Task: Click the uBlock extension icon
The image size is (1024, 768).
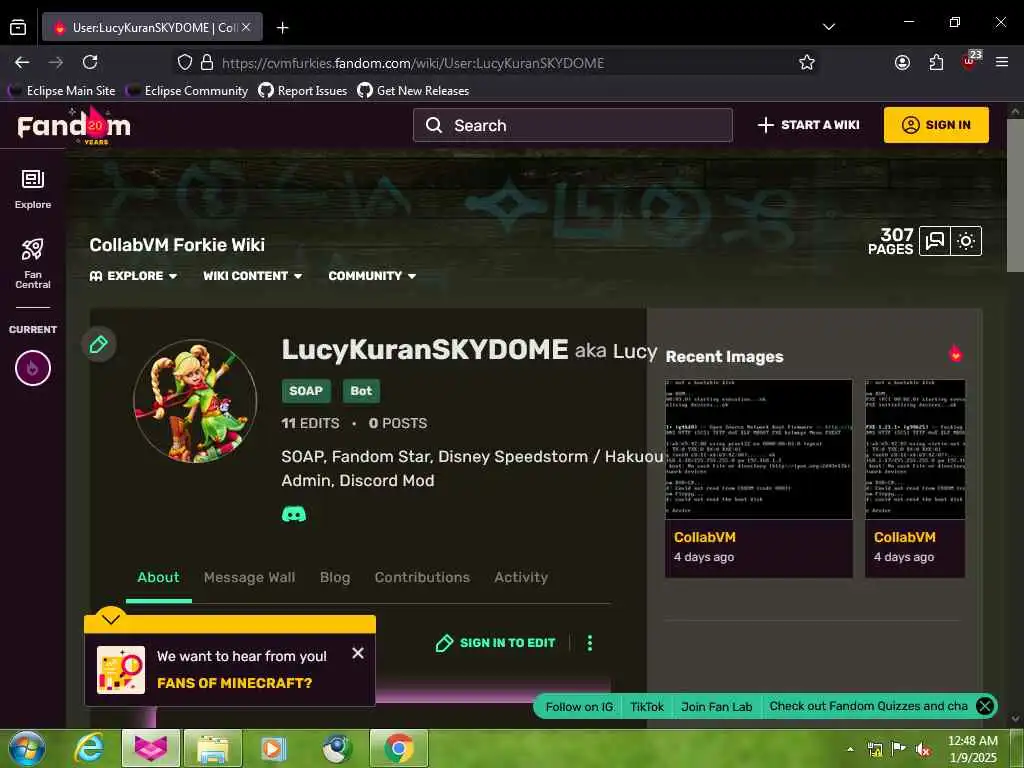Action: [970, 61]
